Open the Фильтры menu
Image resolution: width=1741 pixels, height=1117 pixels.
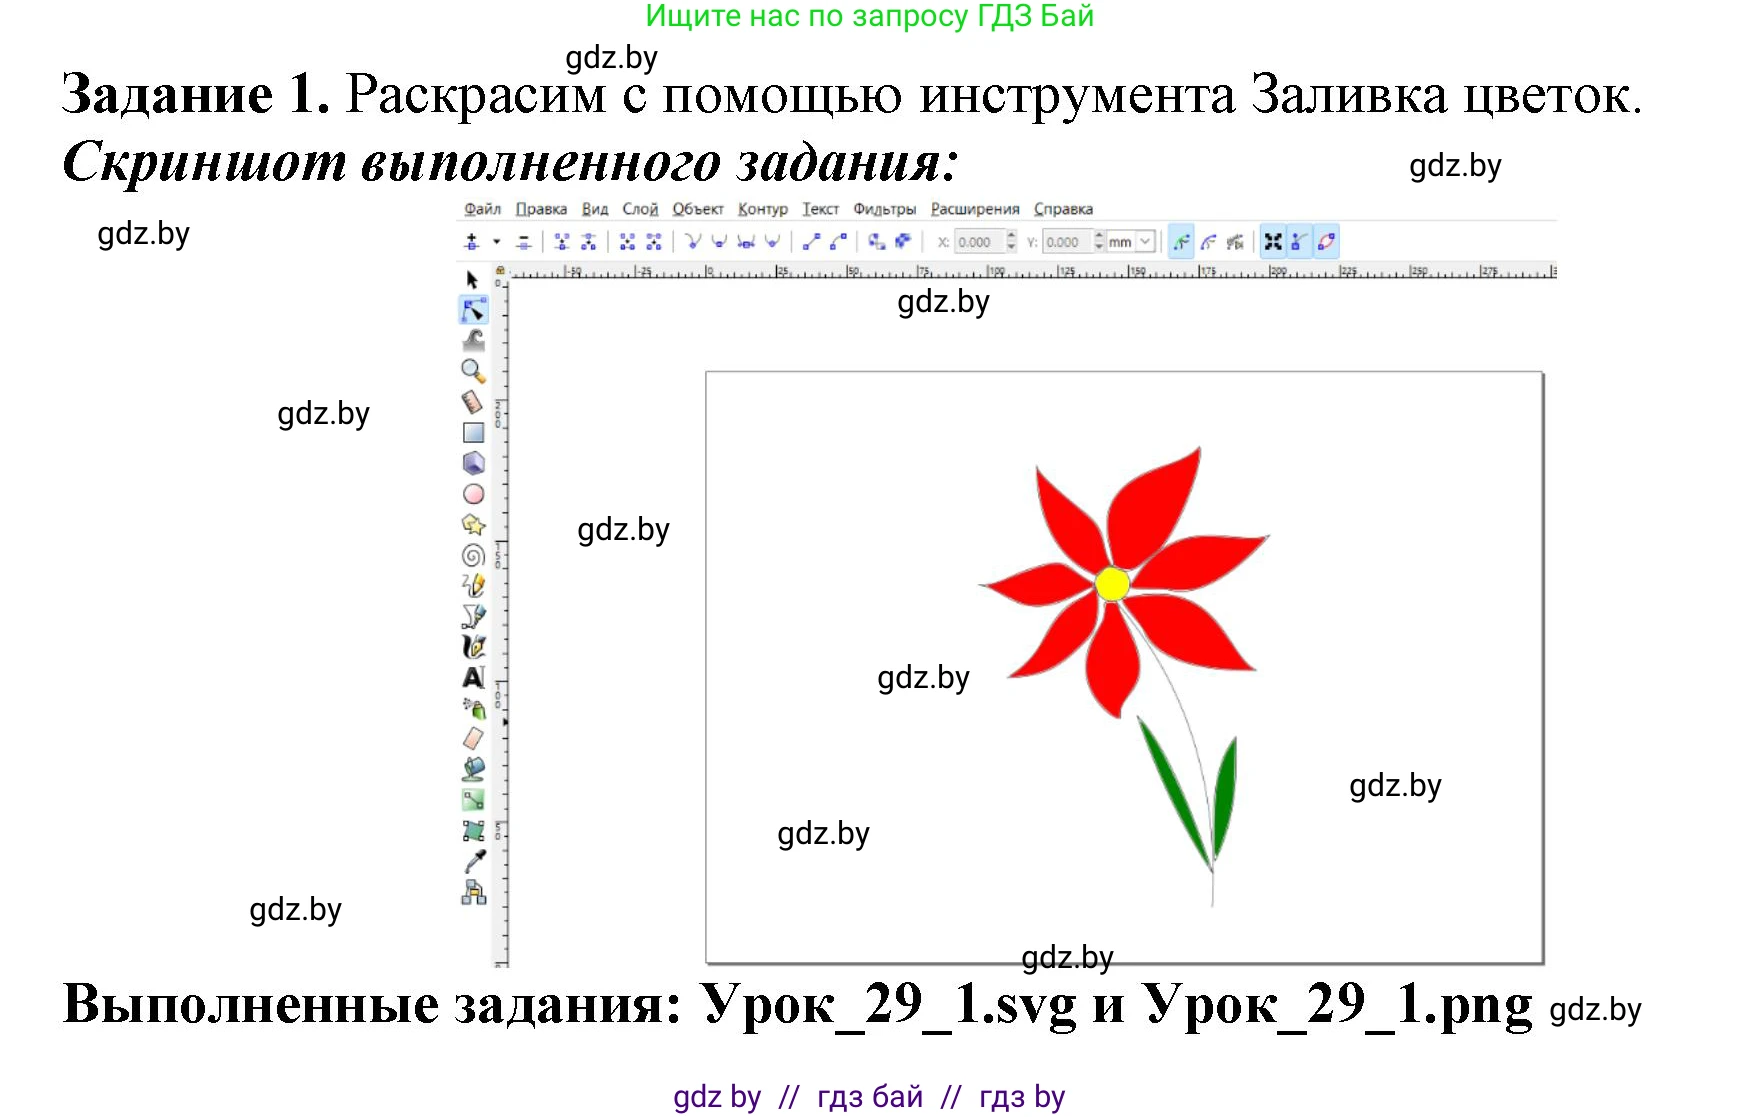[884, 209]
